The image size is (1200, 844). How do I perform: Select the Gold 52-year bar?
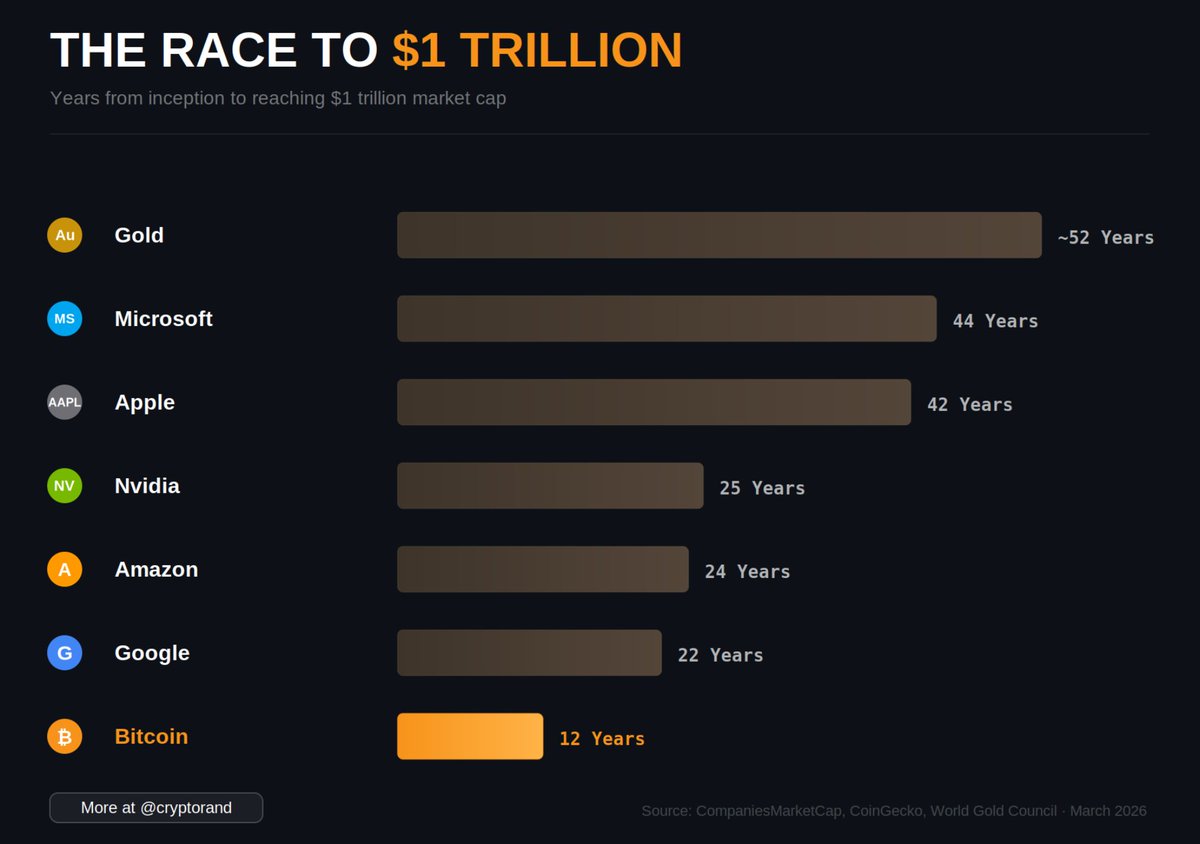719,235
